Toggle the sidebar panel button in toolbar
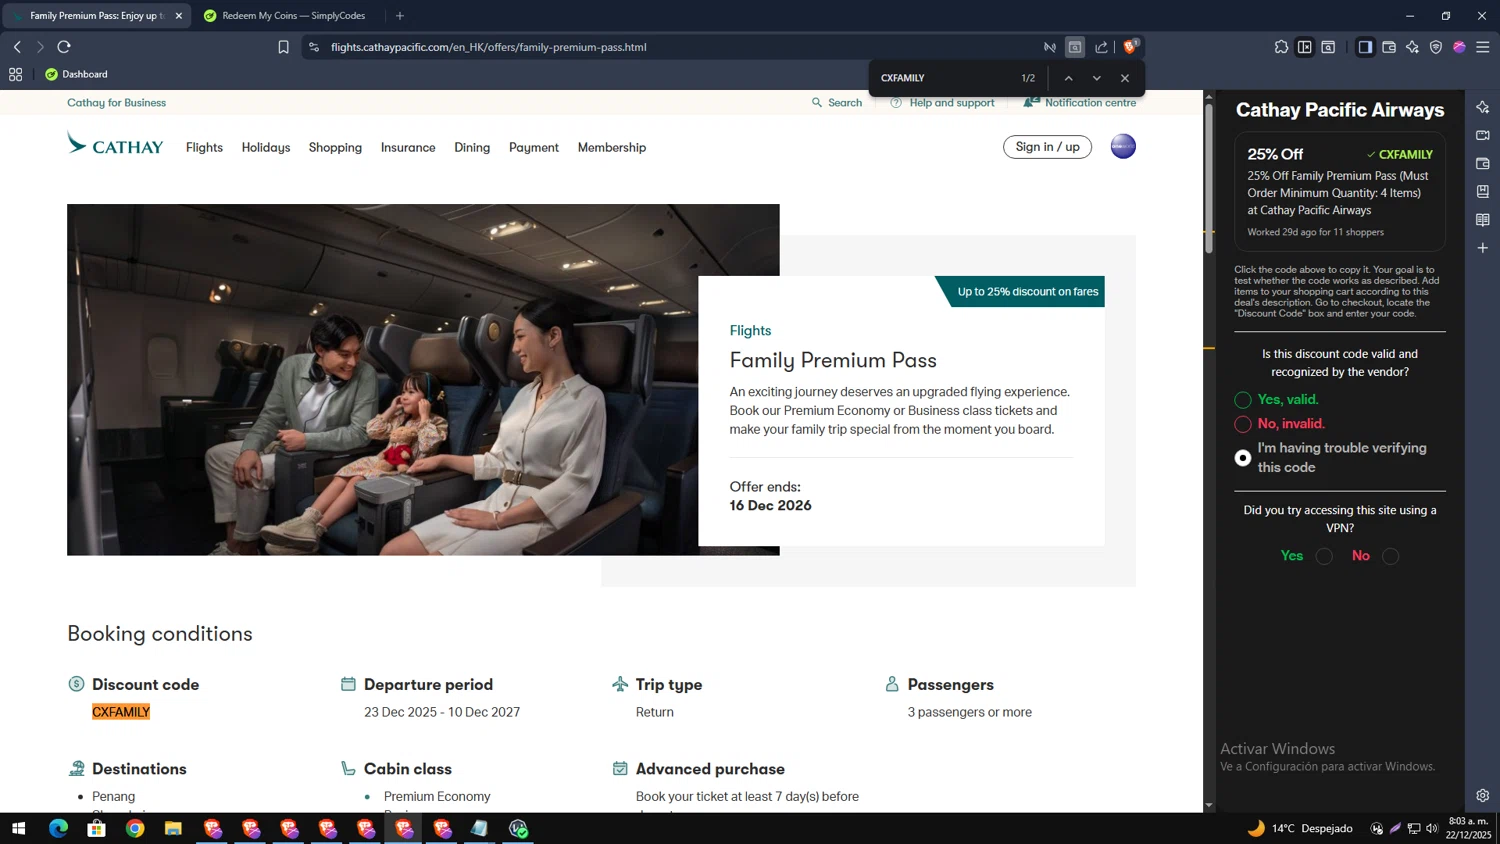This screenshot has height=844, width=1500. (x=1365, y=47)
